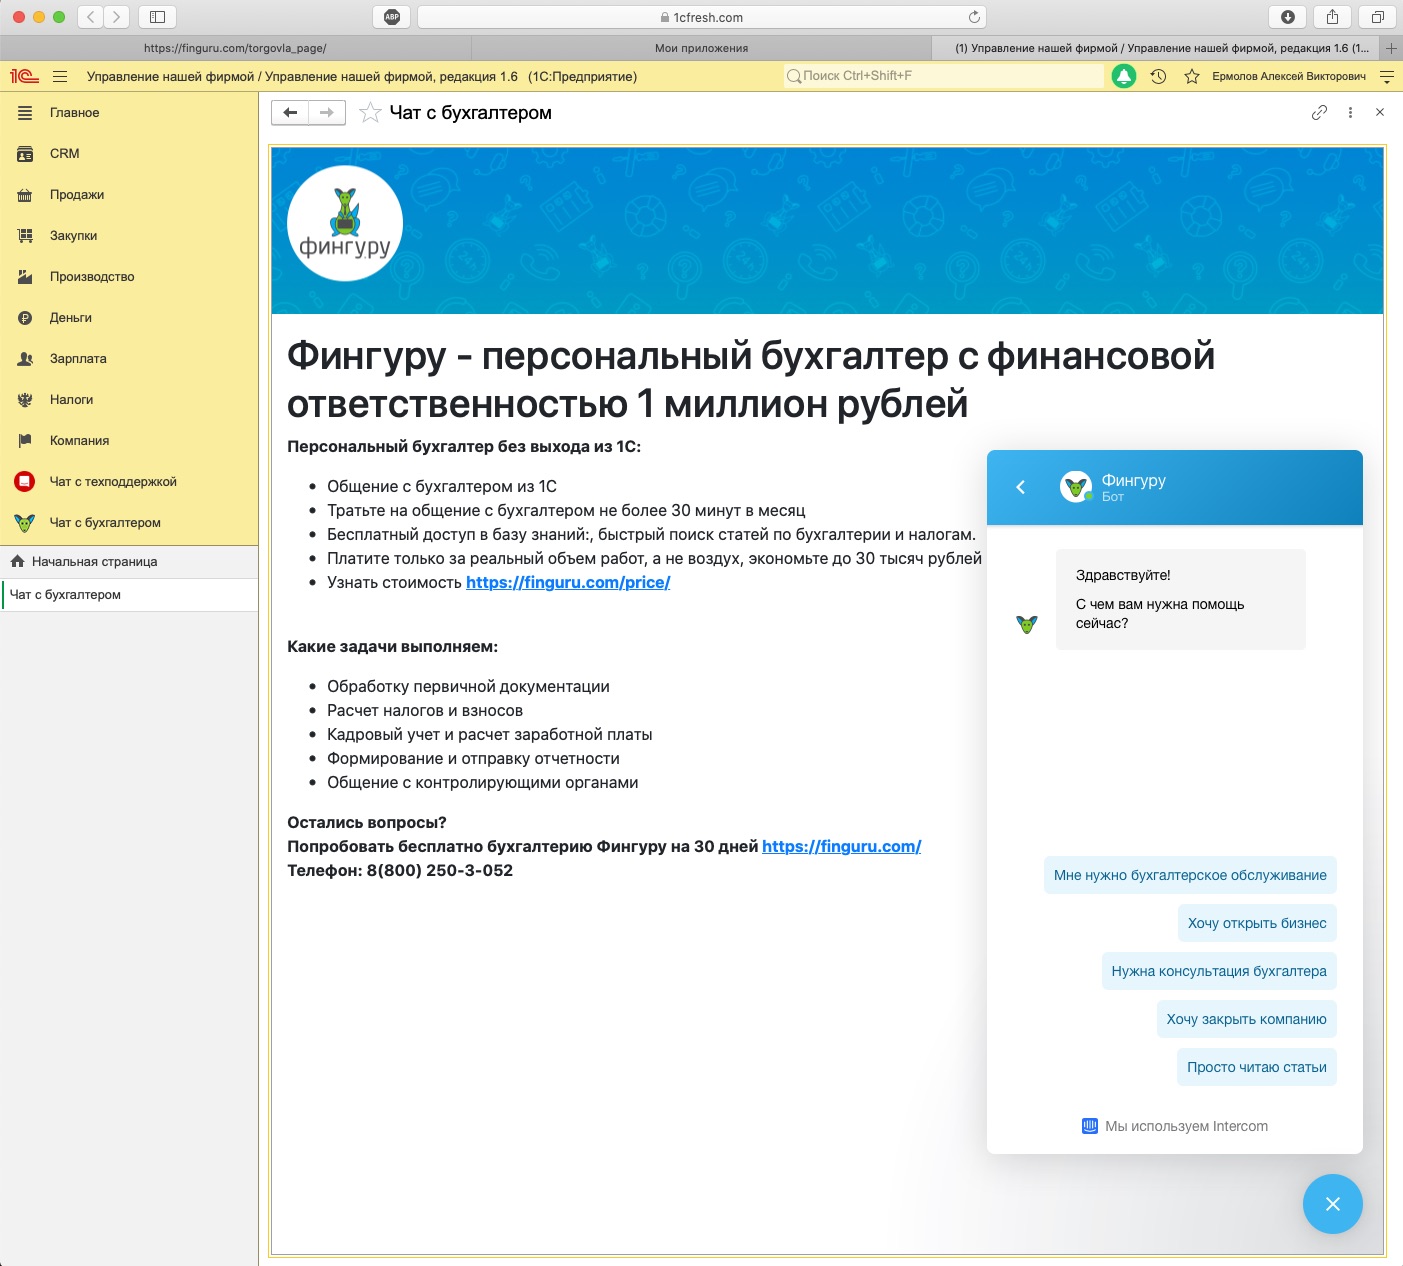Toggle the Safari sidebar button

[x=157, y=17]
